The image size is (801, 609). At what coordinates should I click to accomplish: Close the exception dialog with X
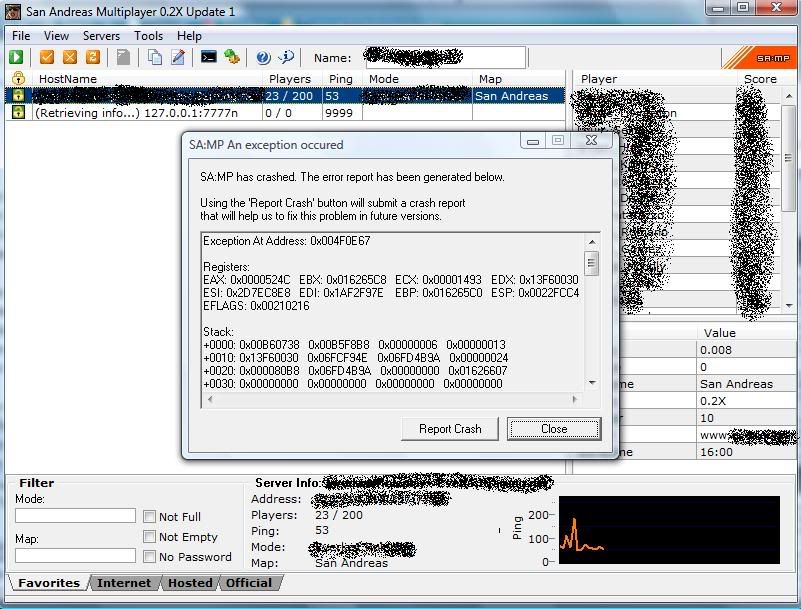click(591, 140)
